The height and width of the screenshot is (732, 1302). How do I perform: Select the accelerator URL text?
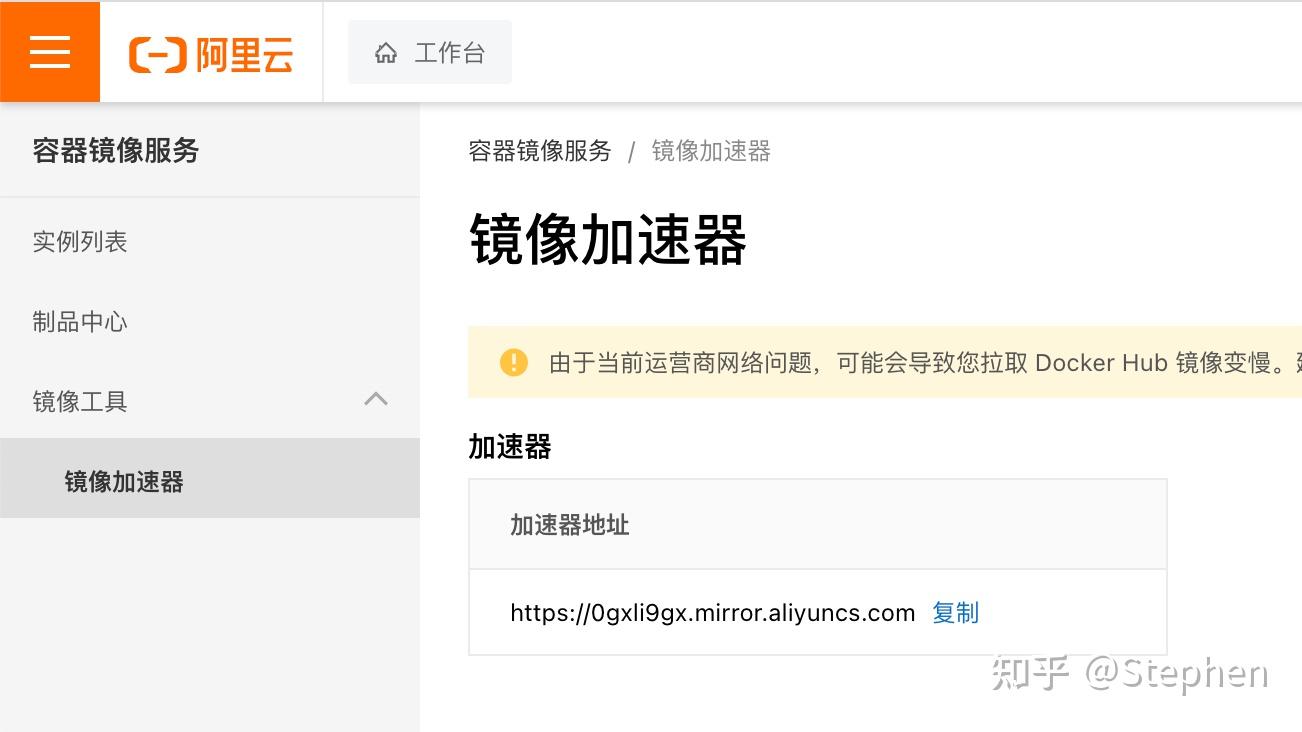click(713, 613)
